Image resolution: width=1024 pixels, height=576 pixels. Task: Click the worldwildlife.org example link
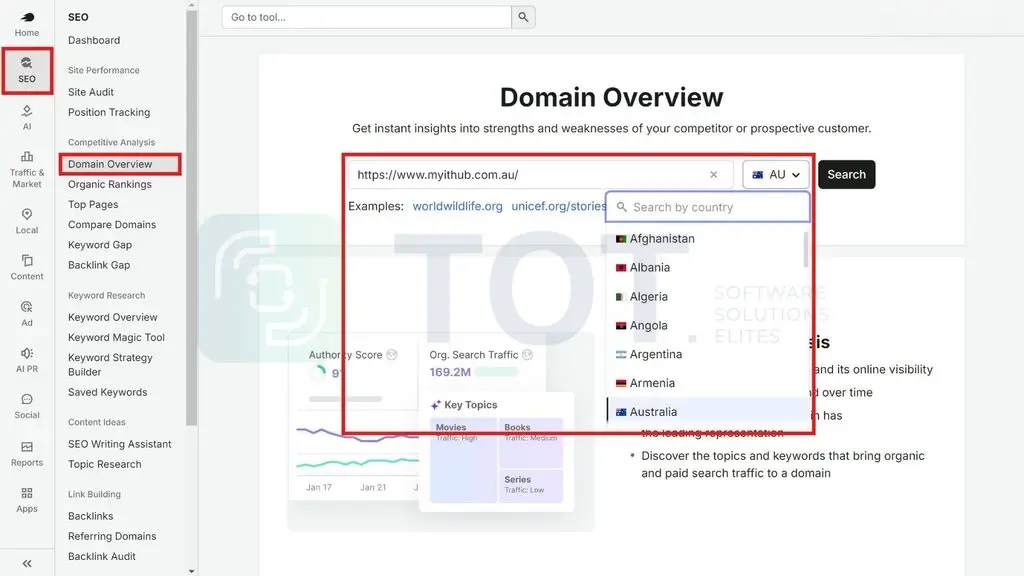click(x=458, y=206)
